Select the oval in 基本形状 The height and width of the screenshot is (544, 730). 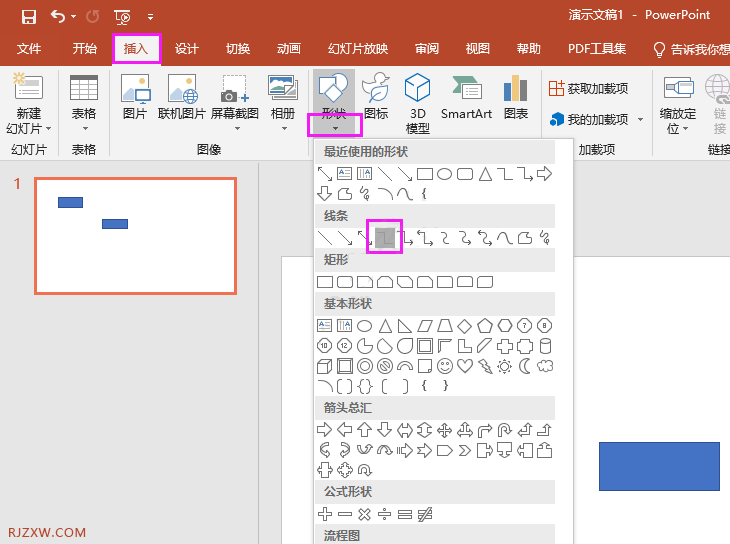(x=365, y=326)
